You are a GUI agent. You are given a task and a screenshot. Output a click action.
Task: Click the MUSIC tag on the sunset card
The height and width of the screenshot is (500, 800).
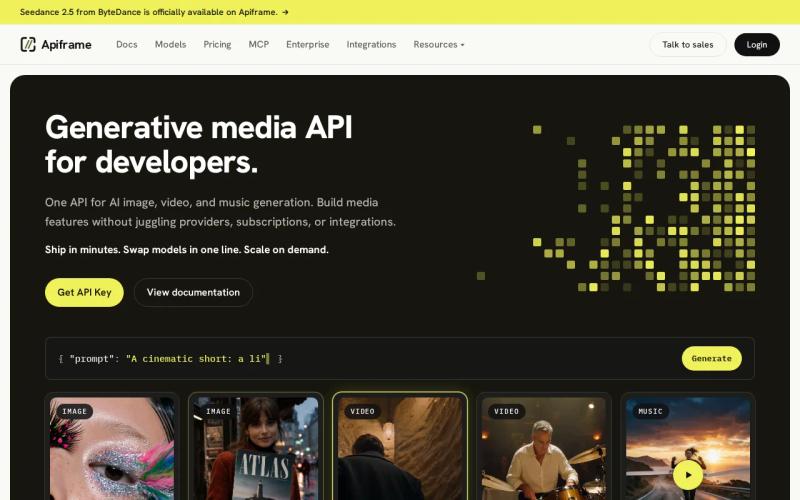pyautogui.click(x=651, y=411)
